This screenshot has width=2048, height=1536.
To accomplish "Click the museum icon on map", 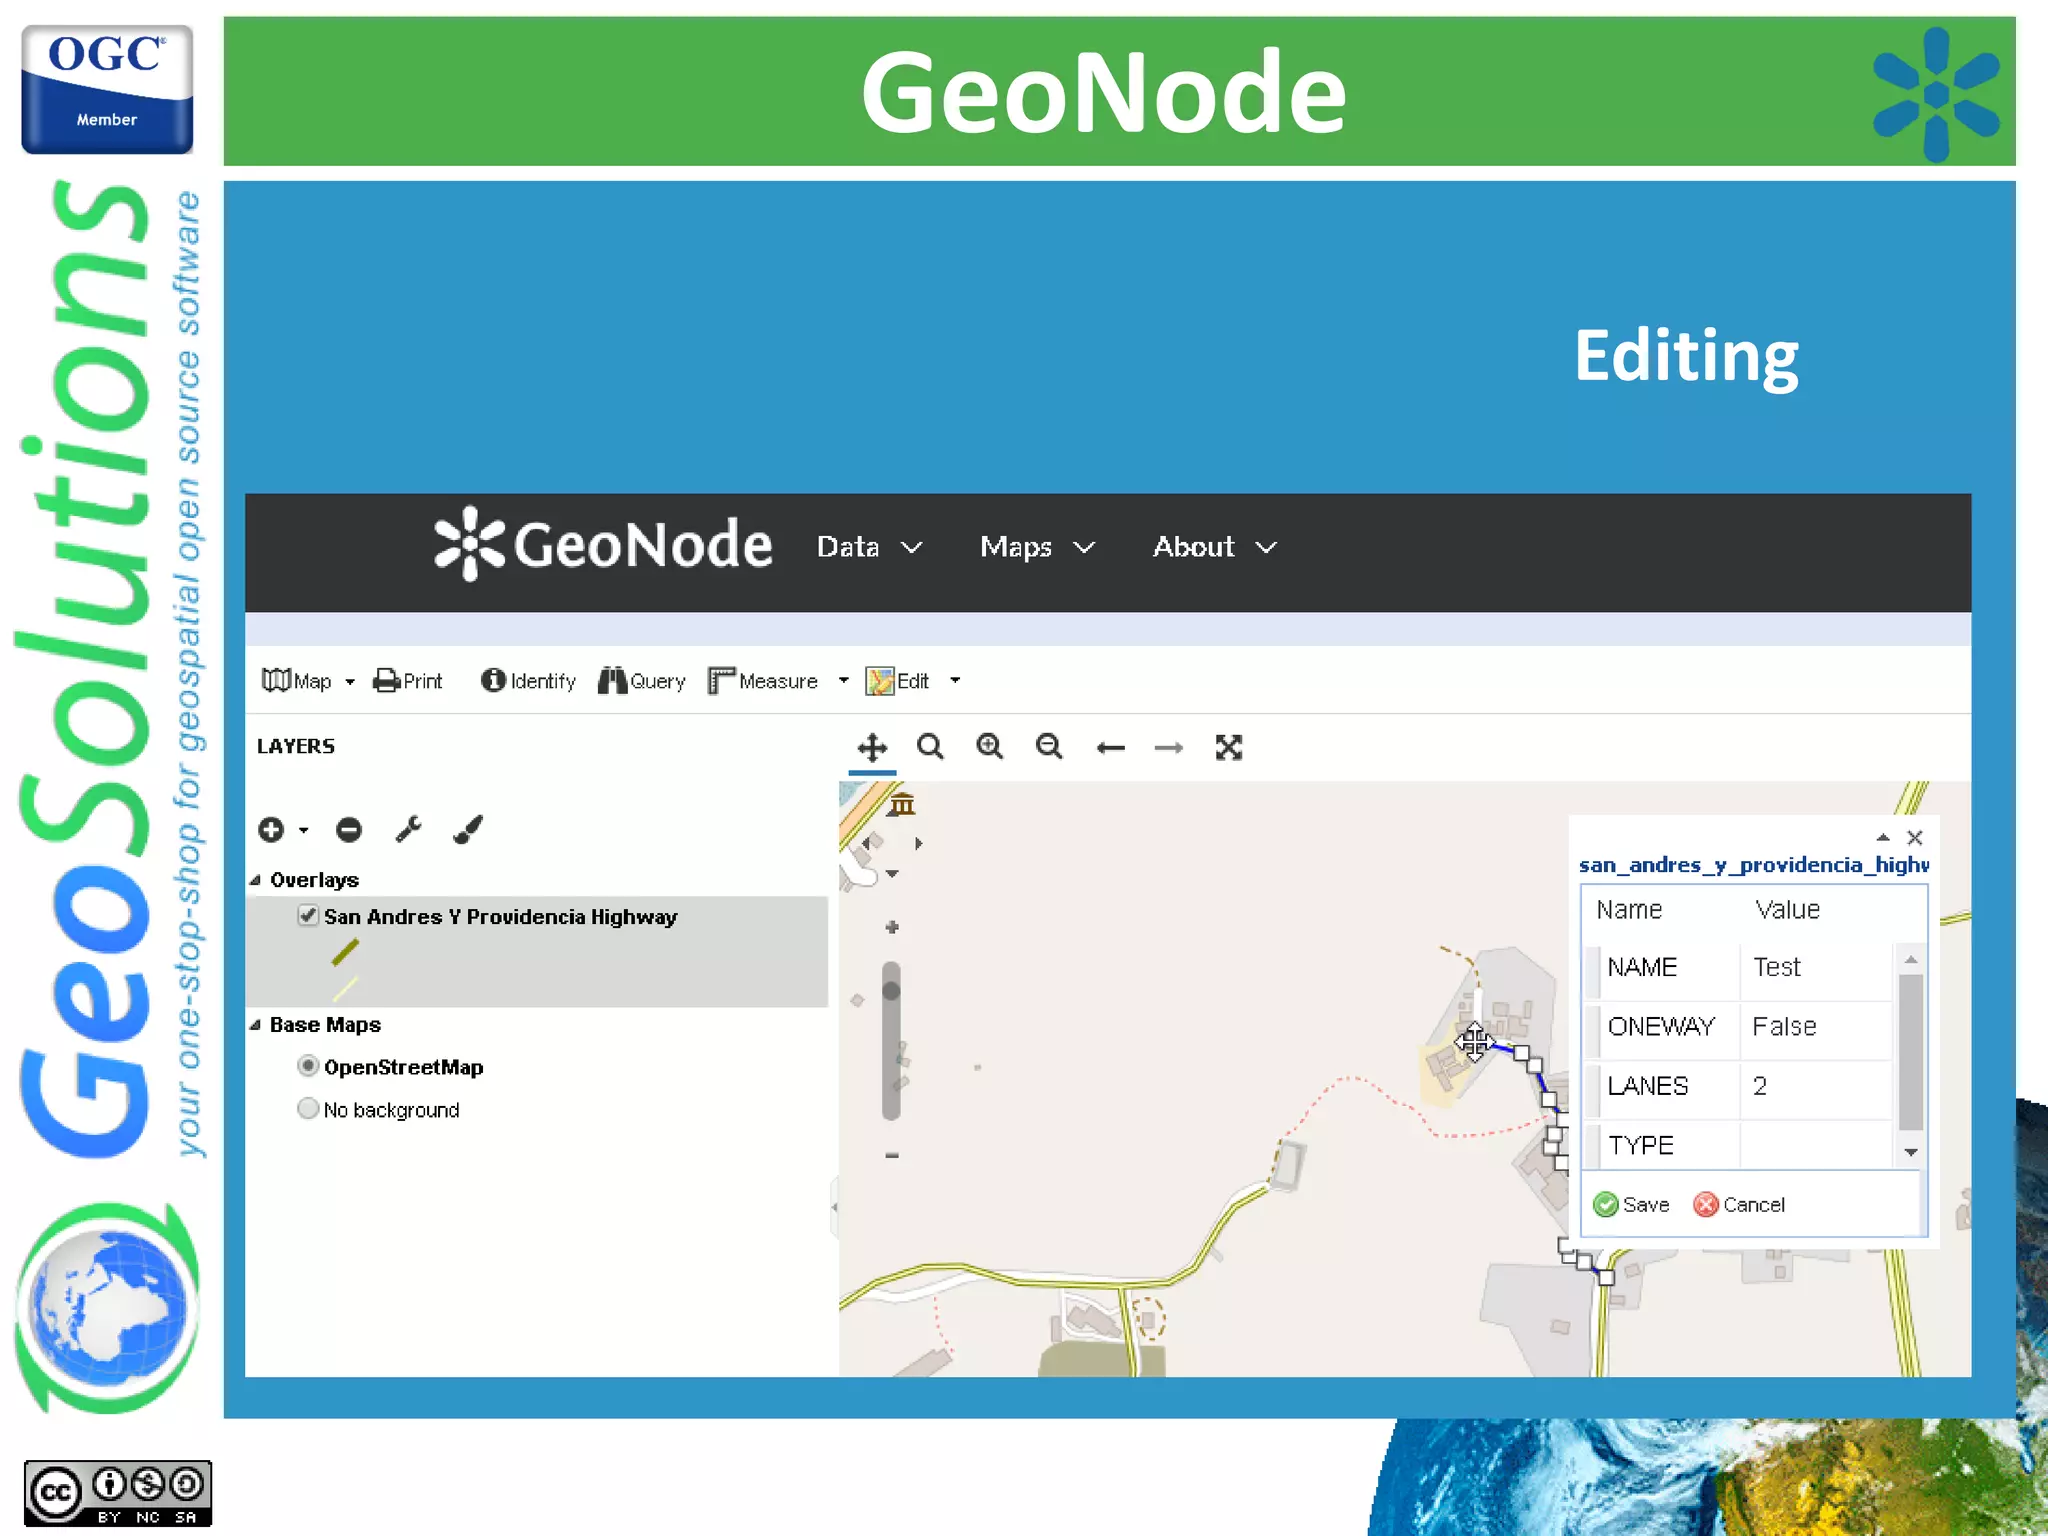I will tap(902, 804).
